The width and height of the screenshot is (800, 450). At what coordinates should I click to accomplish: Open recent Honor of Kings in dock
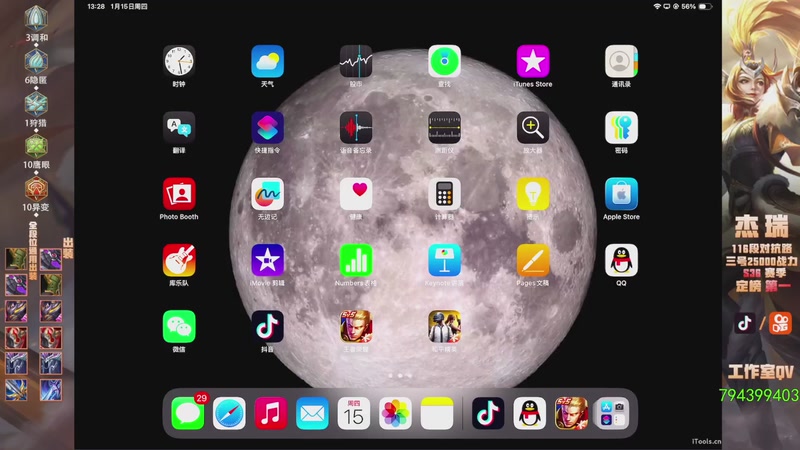[571, 413]
